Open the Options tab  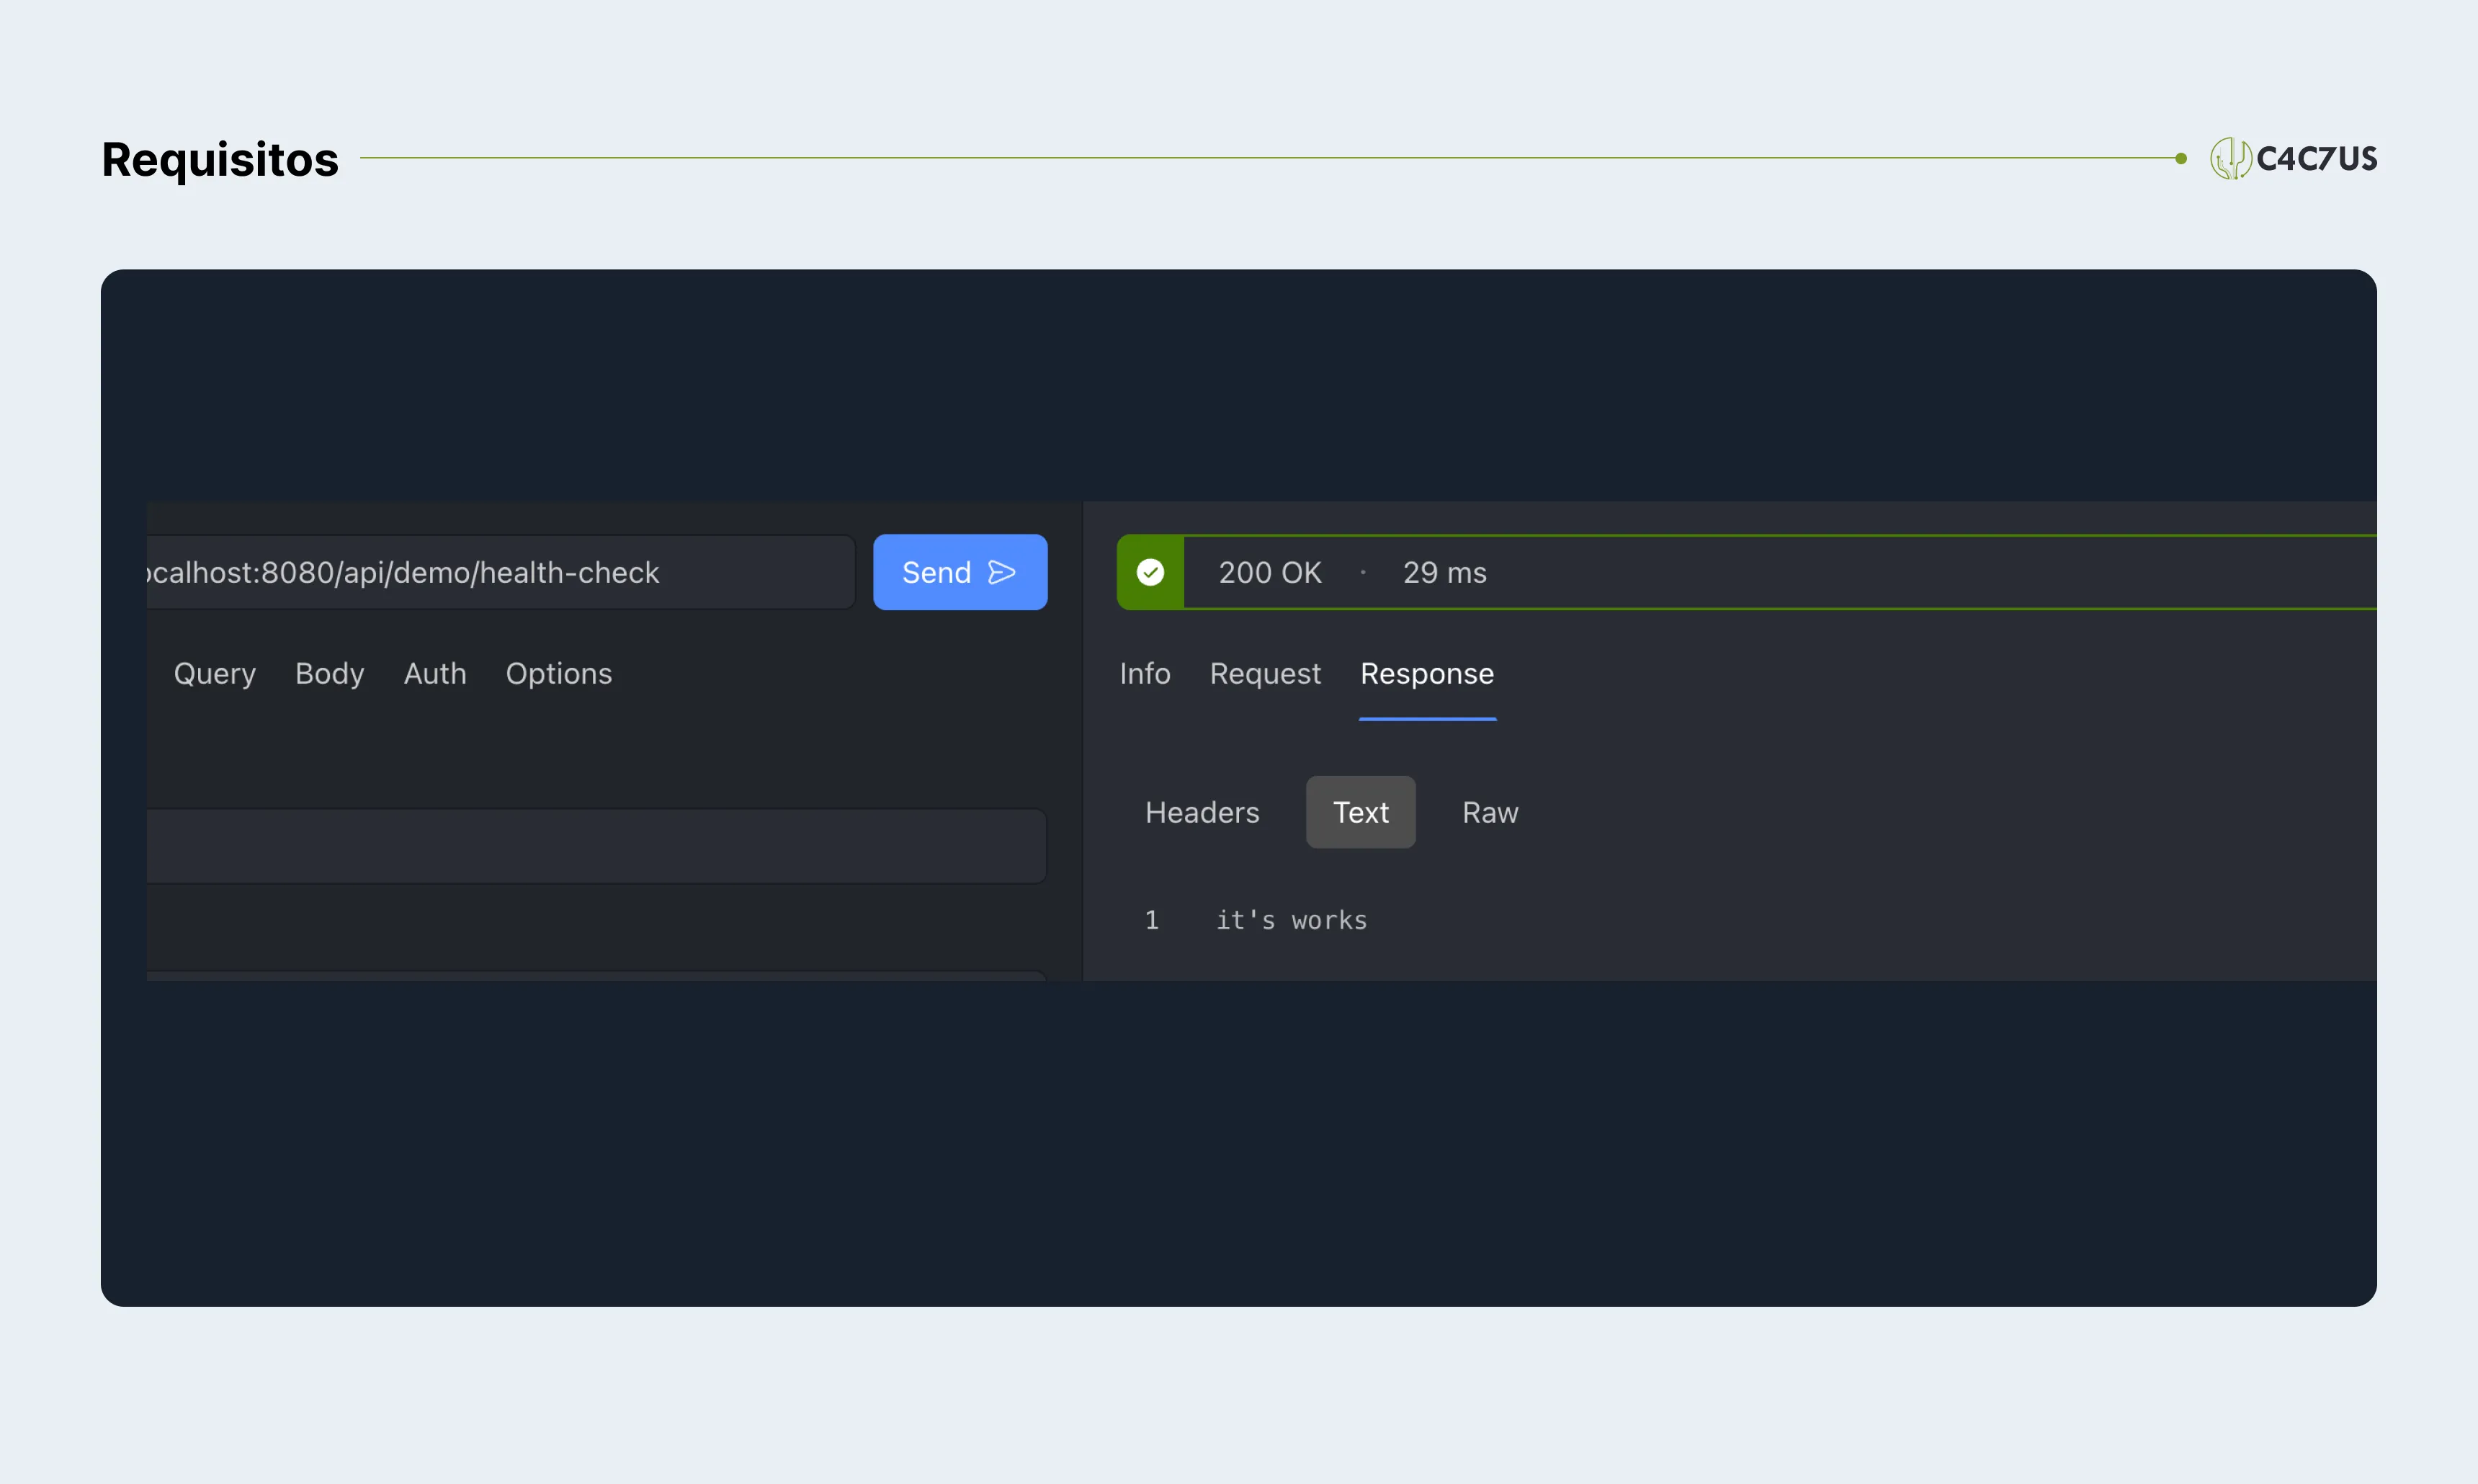559,674
